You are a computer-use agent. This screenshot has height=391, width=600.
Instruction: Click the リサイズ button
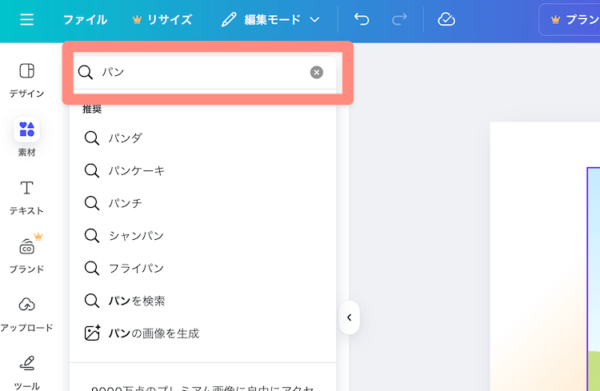162,20
